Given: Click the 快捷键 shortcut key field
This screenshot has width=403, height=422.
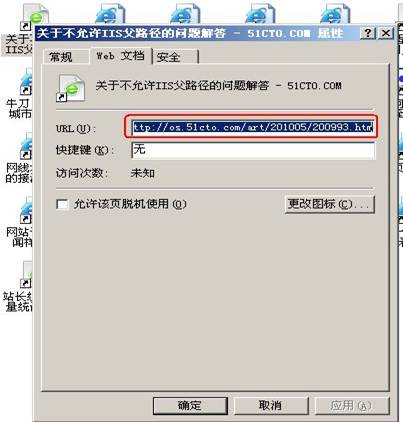Looking at the screenshot, I should pyautogui.click(x=253, y=150).
